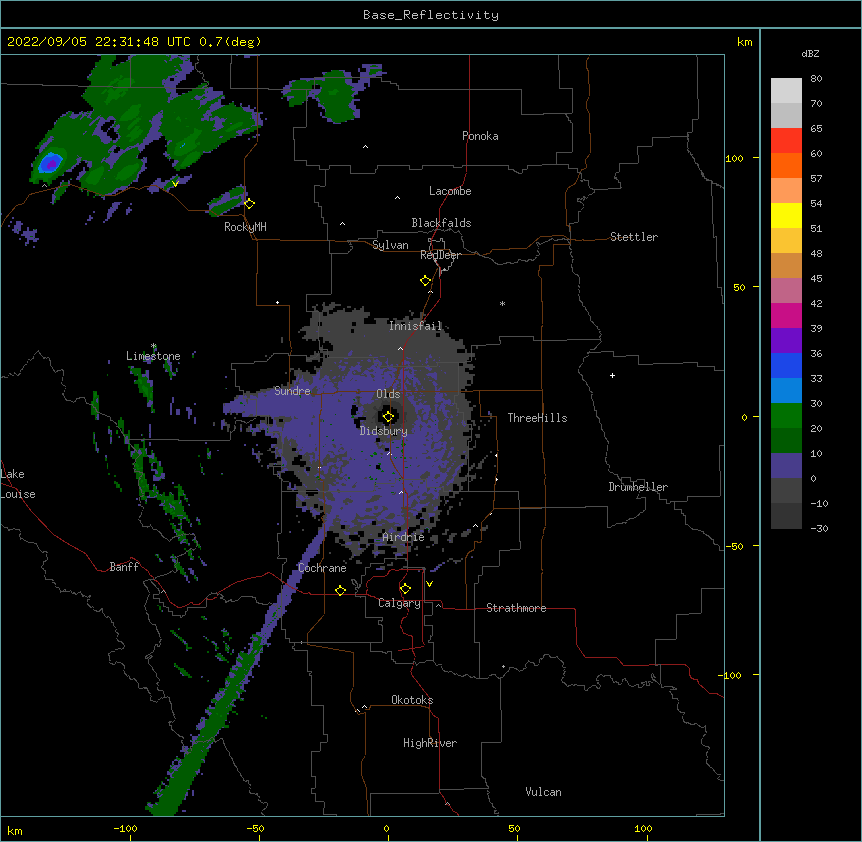This screenshot has height=842, width=862.
Task: Click the Stettler city label
Action: coord(634,237)
